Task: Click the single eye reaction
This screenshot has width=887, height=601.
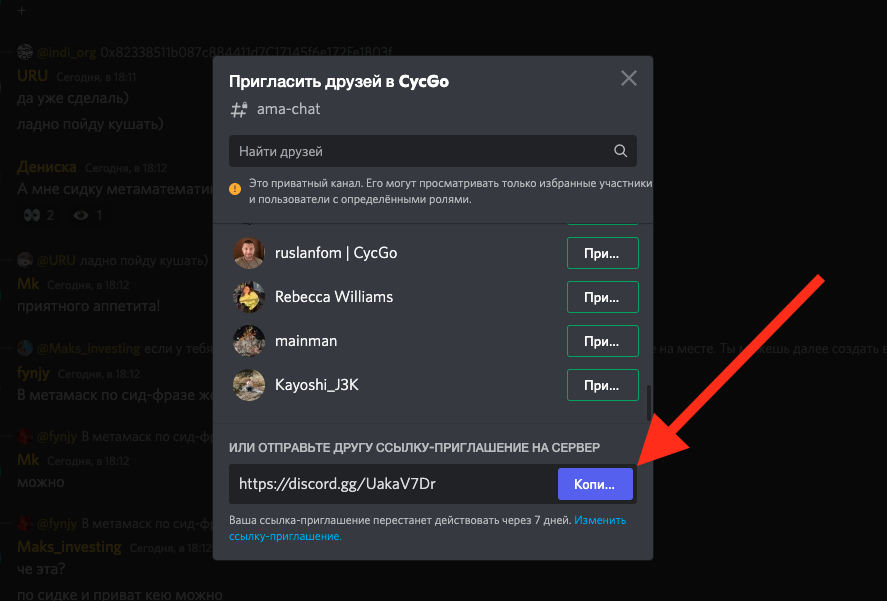Action: [88, 215]
